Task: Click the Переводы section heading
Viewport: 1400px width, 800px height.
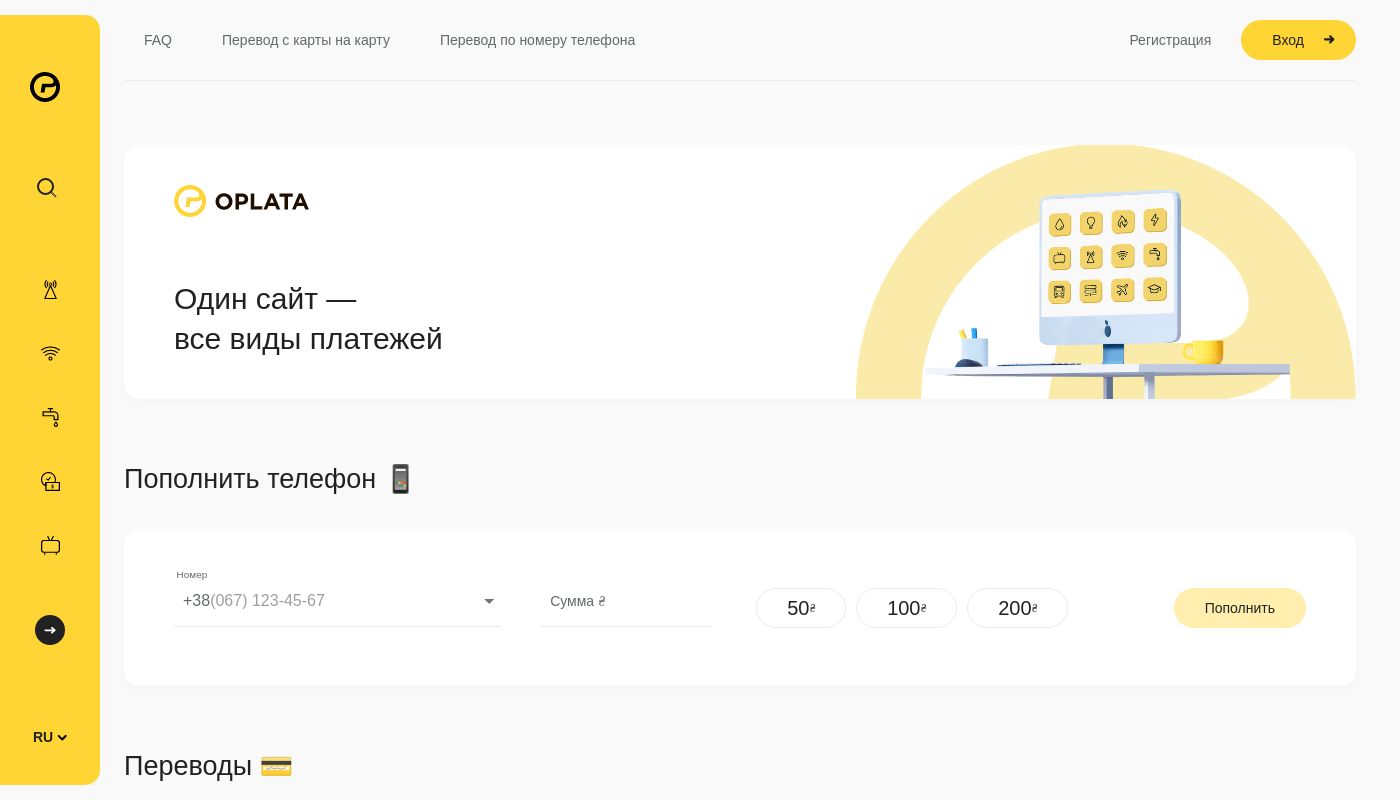Action: pos(208,766)
